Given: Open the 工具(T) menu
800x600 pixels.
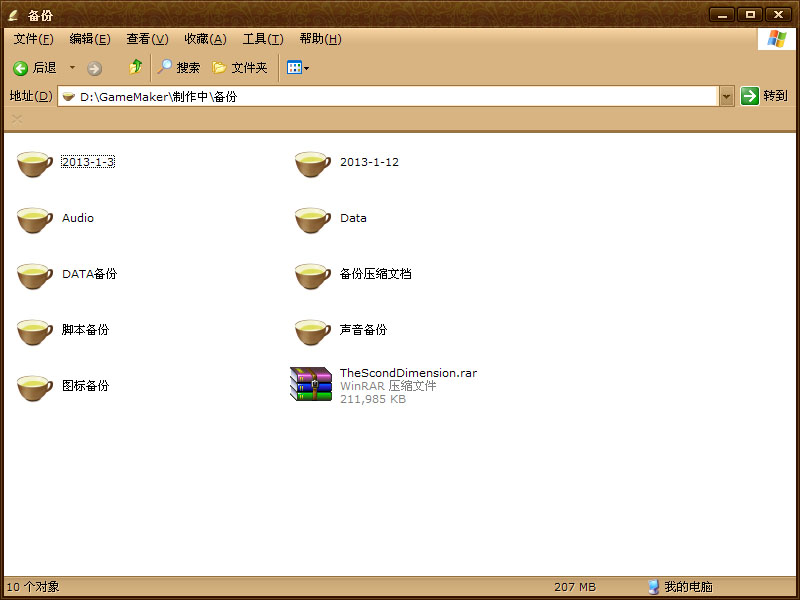Looking at the screenshot, I should pyautogui.click(x=263, y=39).
